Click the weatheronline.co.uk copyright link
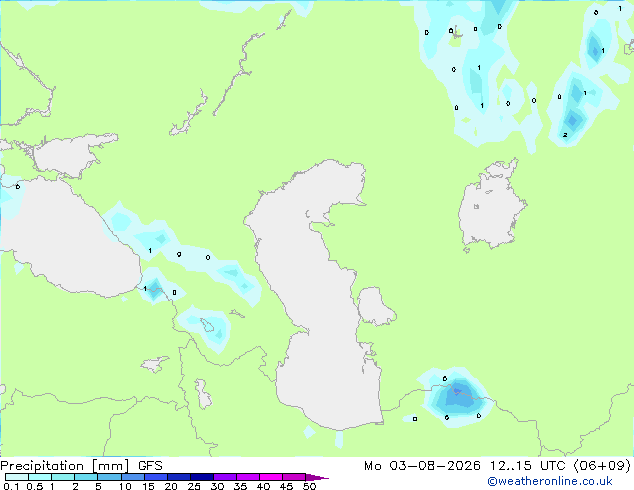 550,481
